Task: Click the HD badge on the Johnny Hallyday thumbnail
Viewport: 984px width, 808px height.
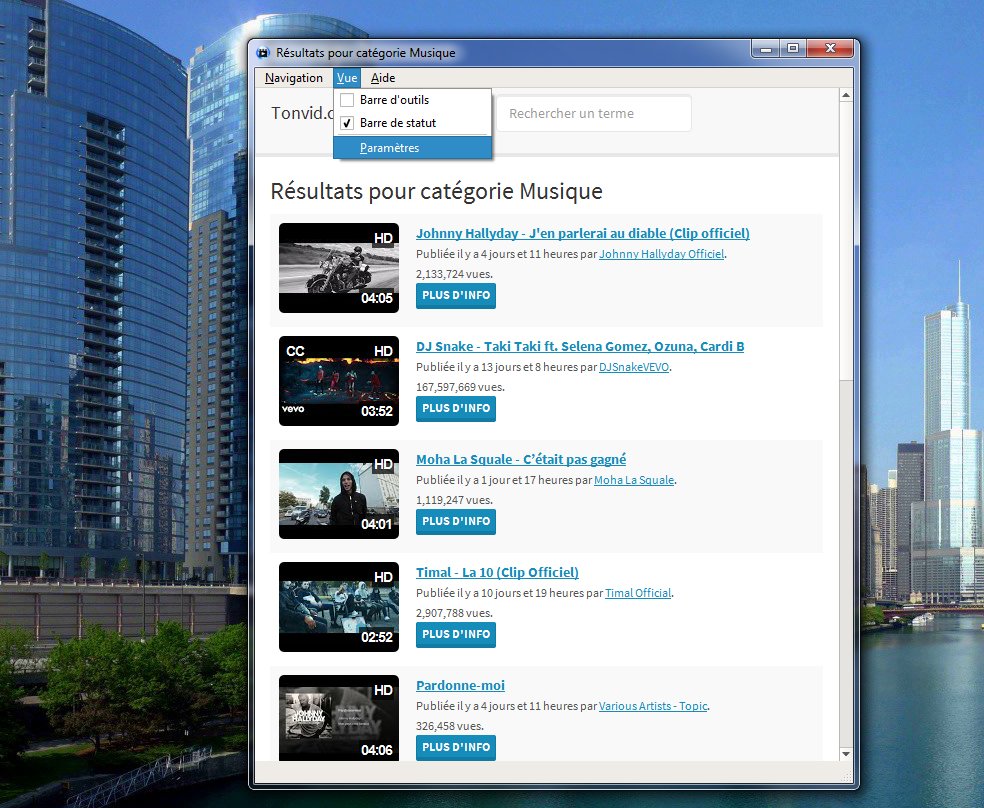Action: coord(383,238)
